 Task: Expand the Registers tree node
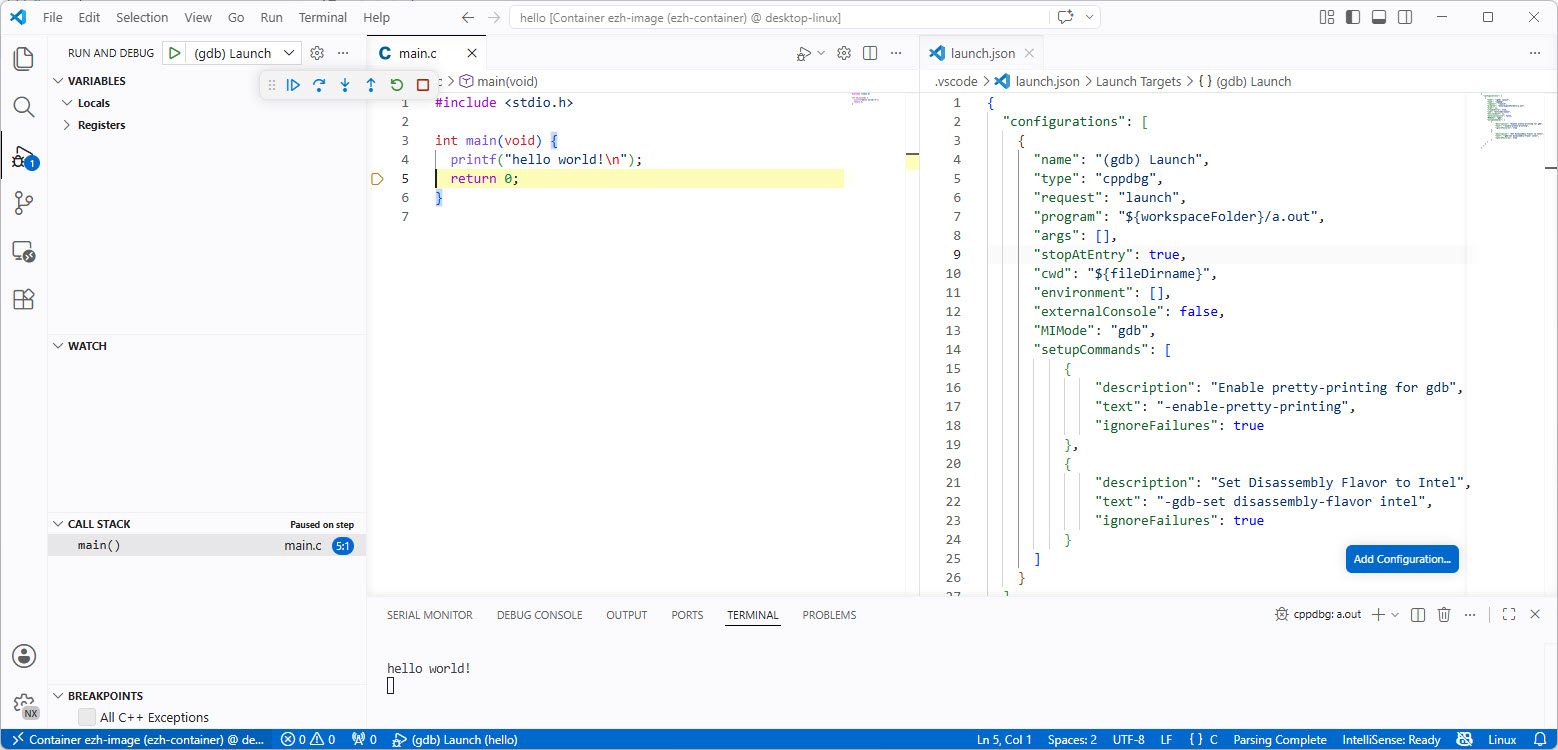(67, 125)
